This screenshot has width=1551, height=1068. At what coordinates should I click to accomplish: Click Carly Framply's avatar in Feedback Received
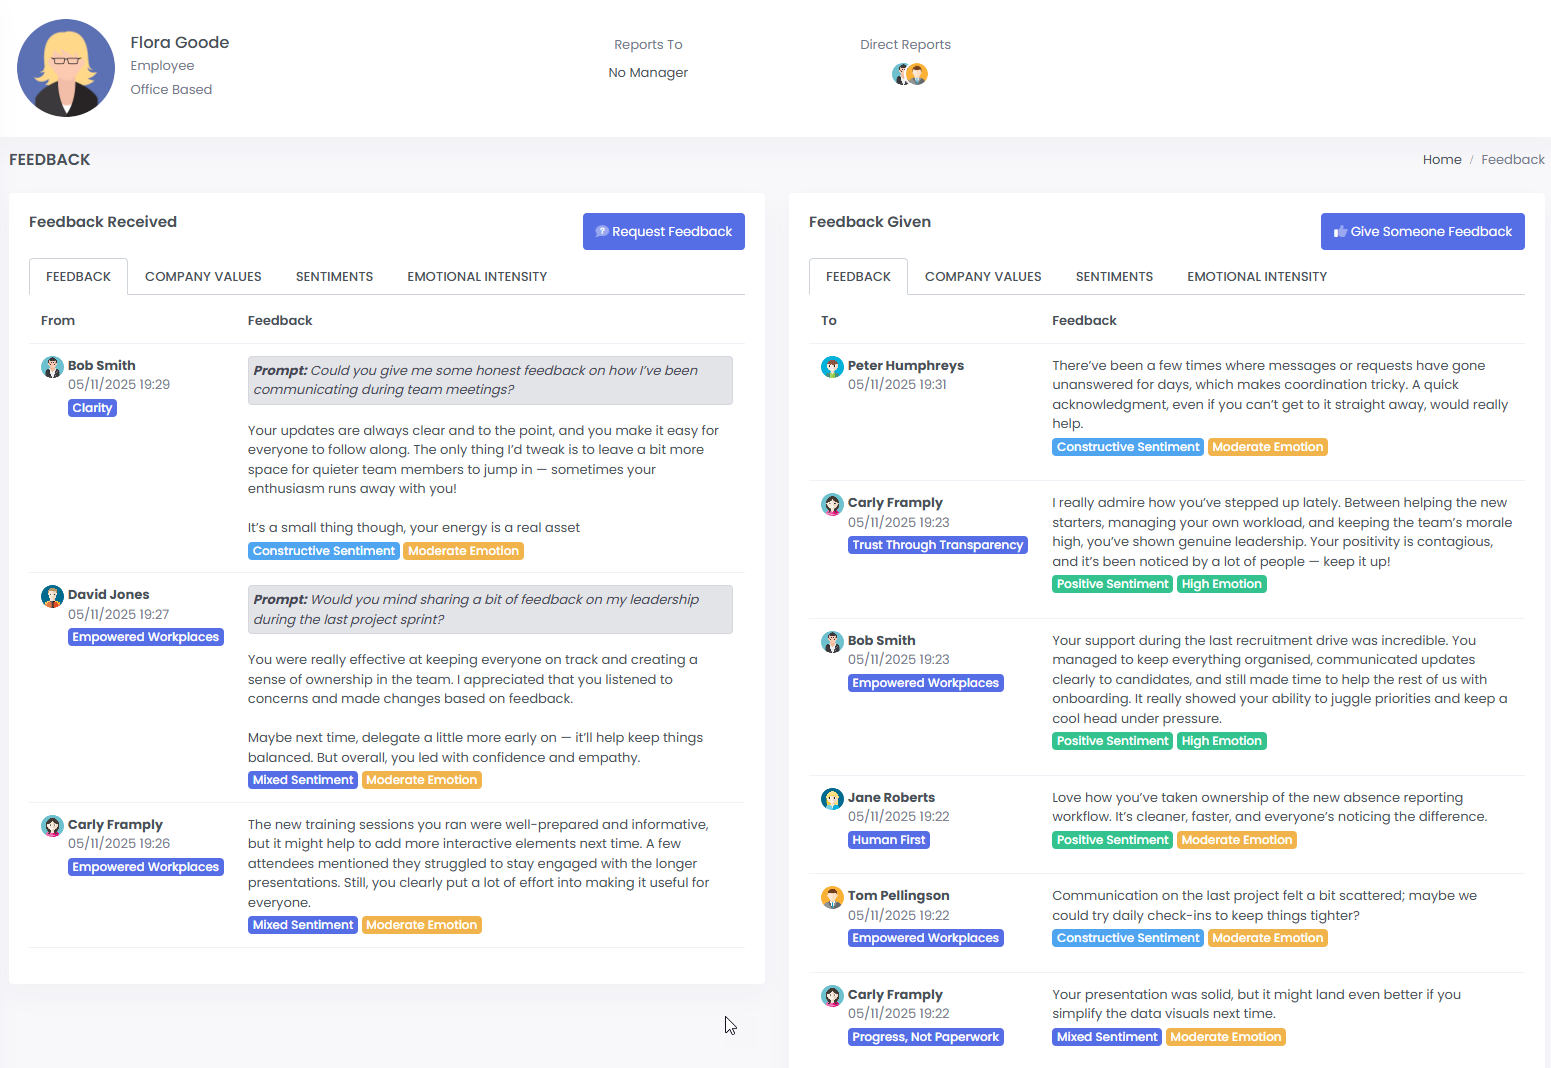[52, 826]
